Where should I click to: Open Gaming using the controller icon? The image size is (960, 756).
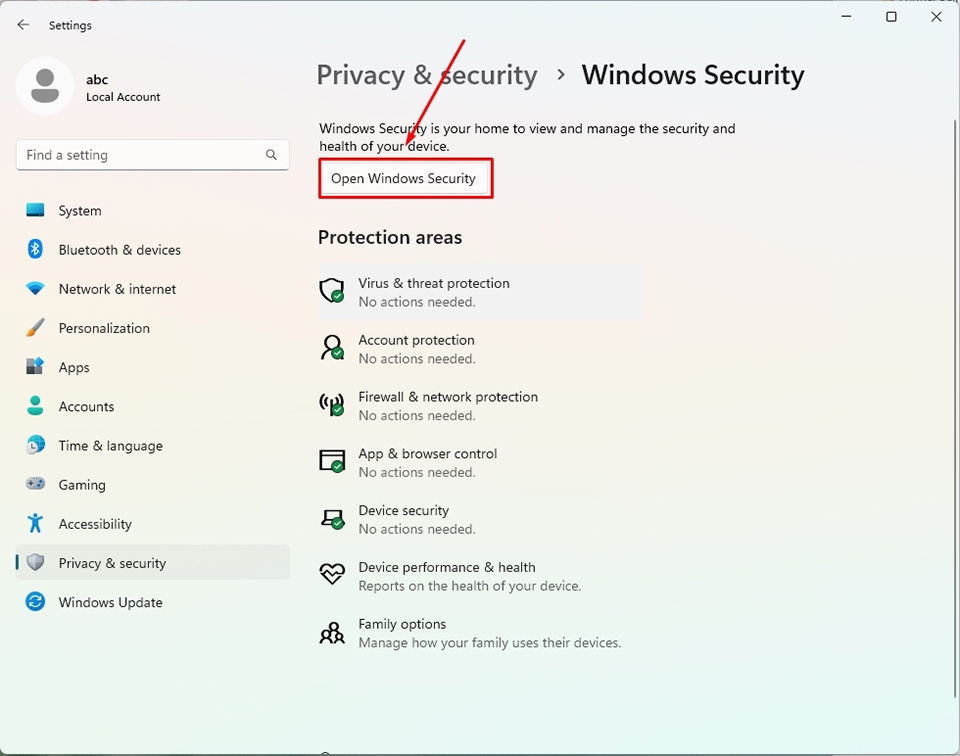[34, 484]
